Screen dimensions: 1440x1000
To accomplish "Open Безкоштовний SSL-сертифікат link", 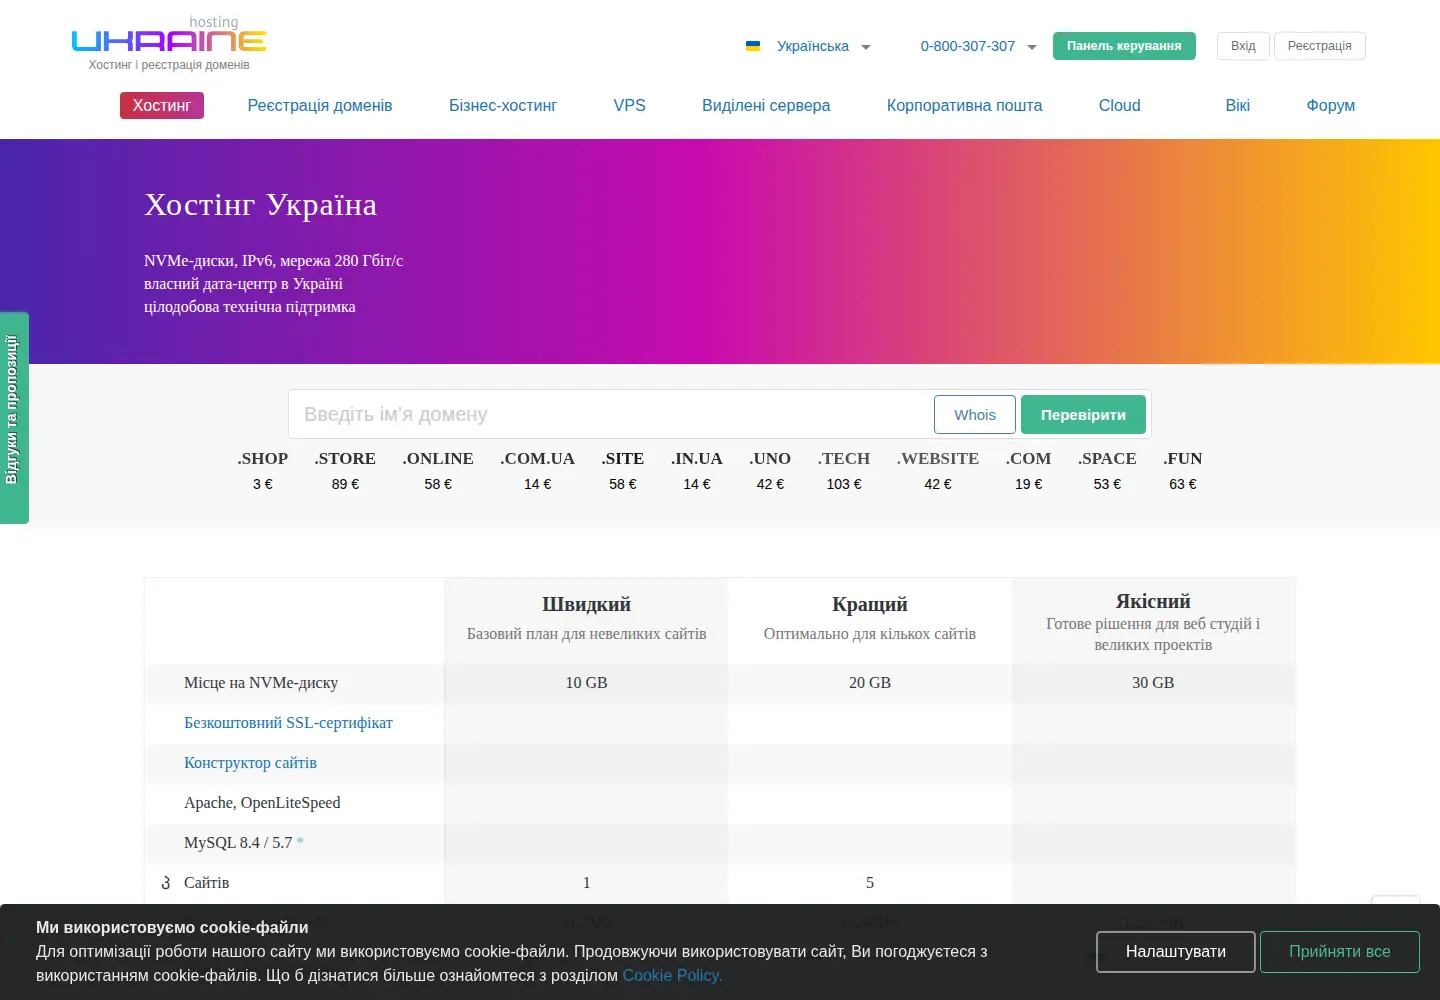I will 288,722.
